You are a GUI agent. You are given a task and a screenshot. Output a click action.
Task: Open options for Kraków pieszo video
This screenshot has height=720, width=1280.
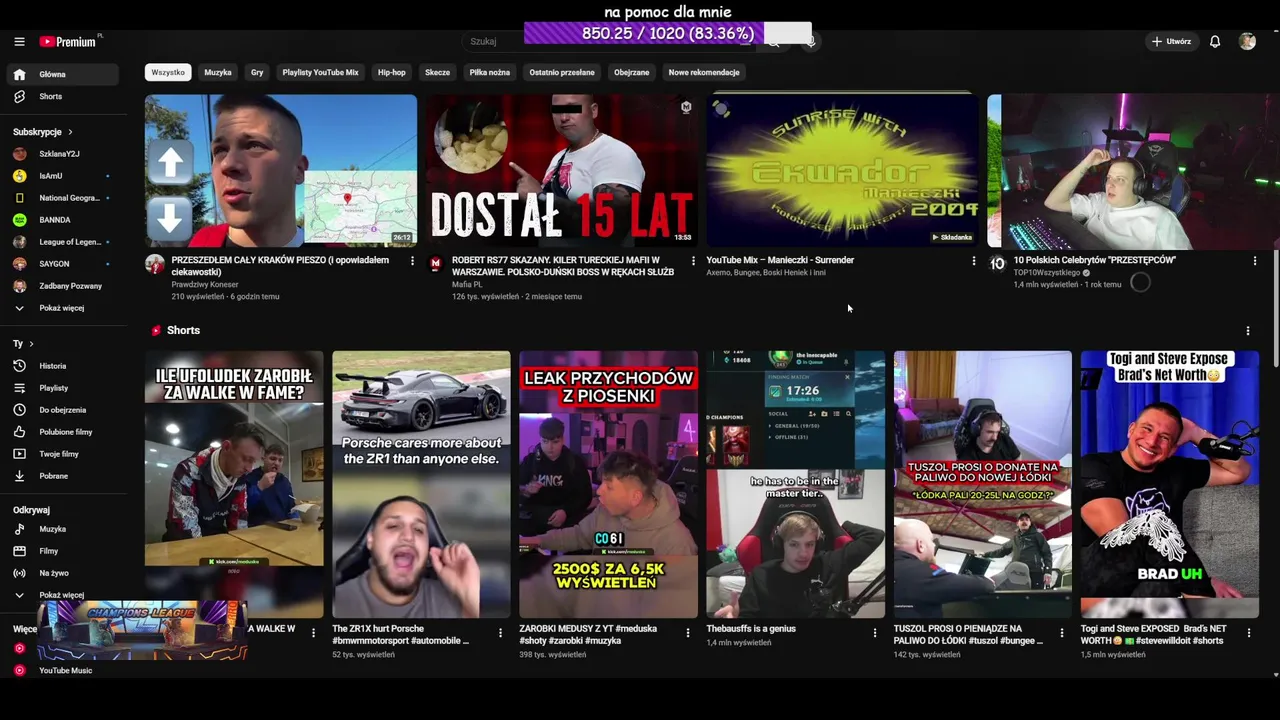point(412,261)
